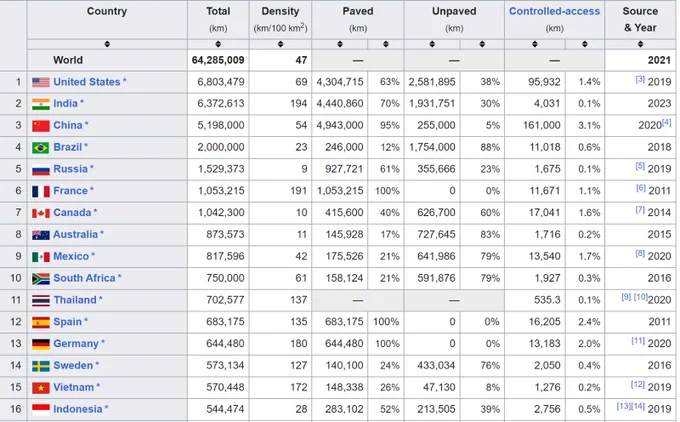This screenshot has height=422, width=680.
Task: Open the France country link
Action: [71, 191]
